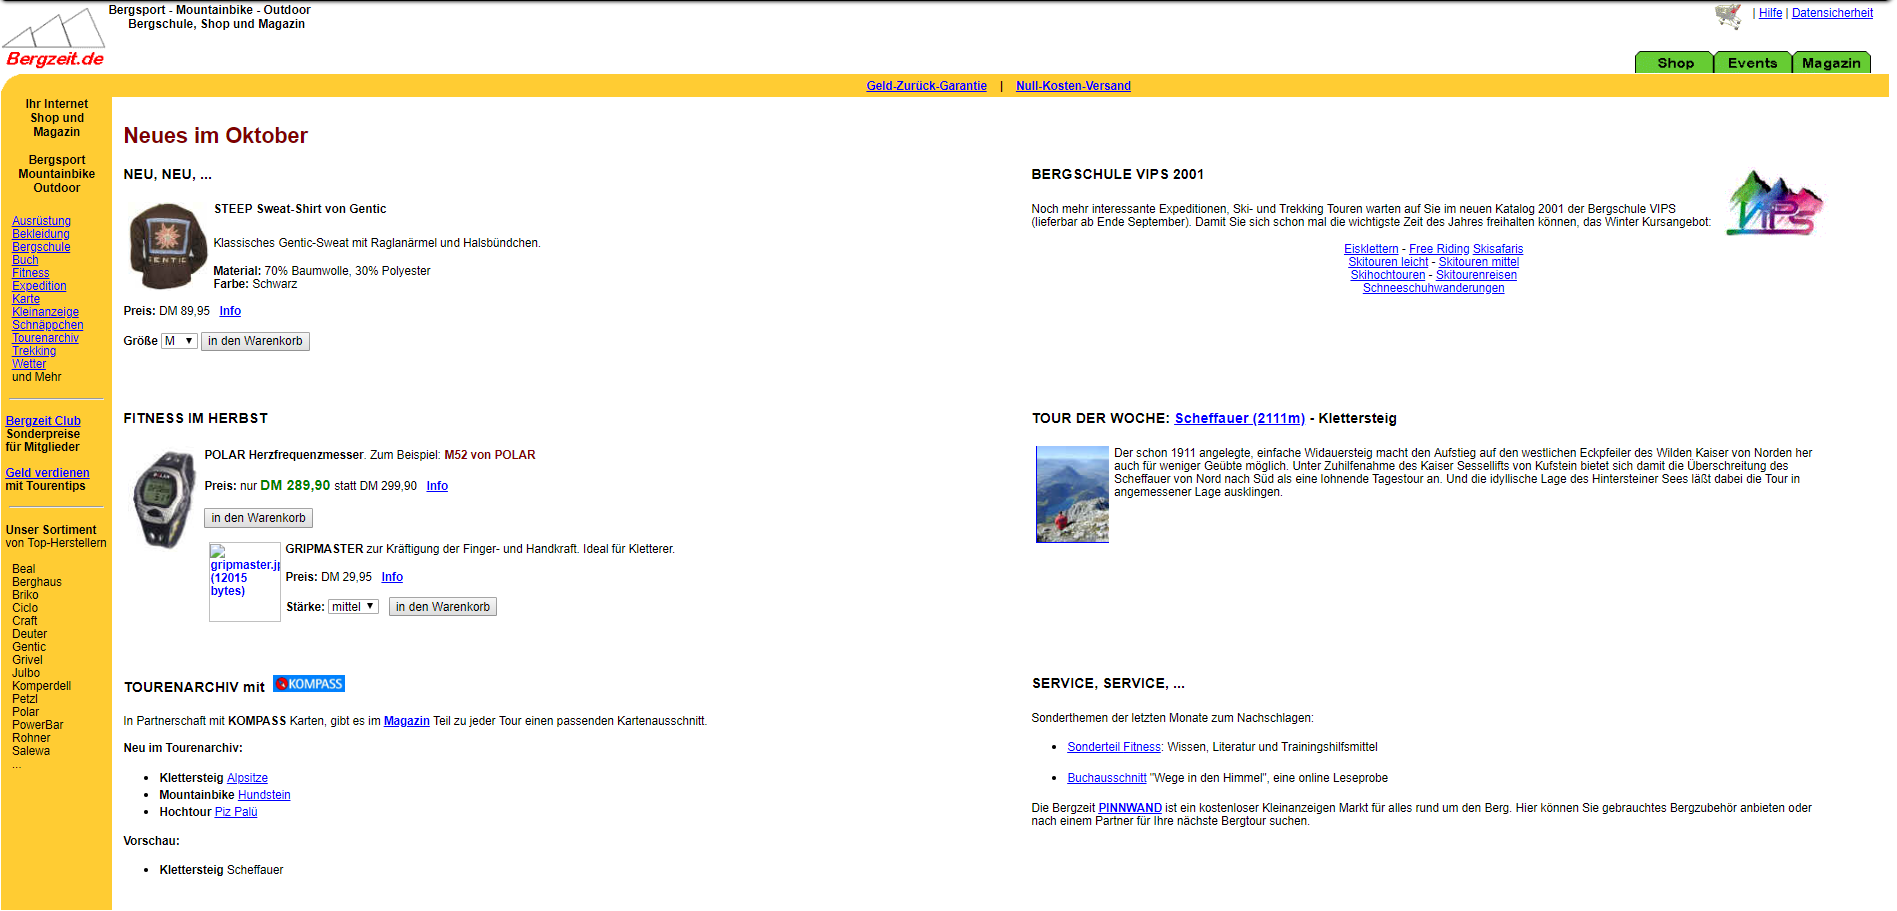1897x911 pixels.
Task: Expand the Stärke strength dropdown
Action: pyautogui.click(x=353, y=607)
